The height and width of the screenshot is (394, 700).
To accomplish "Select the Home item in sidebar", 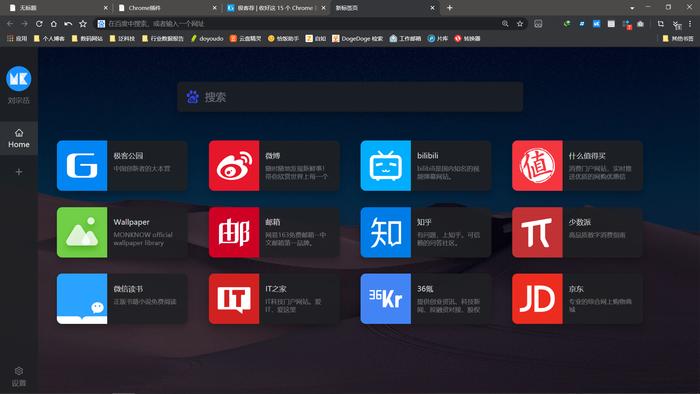I will (x=19, y=138).
